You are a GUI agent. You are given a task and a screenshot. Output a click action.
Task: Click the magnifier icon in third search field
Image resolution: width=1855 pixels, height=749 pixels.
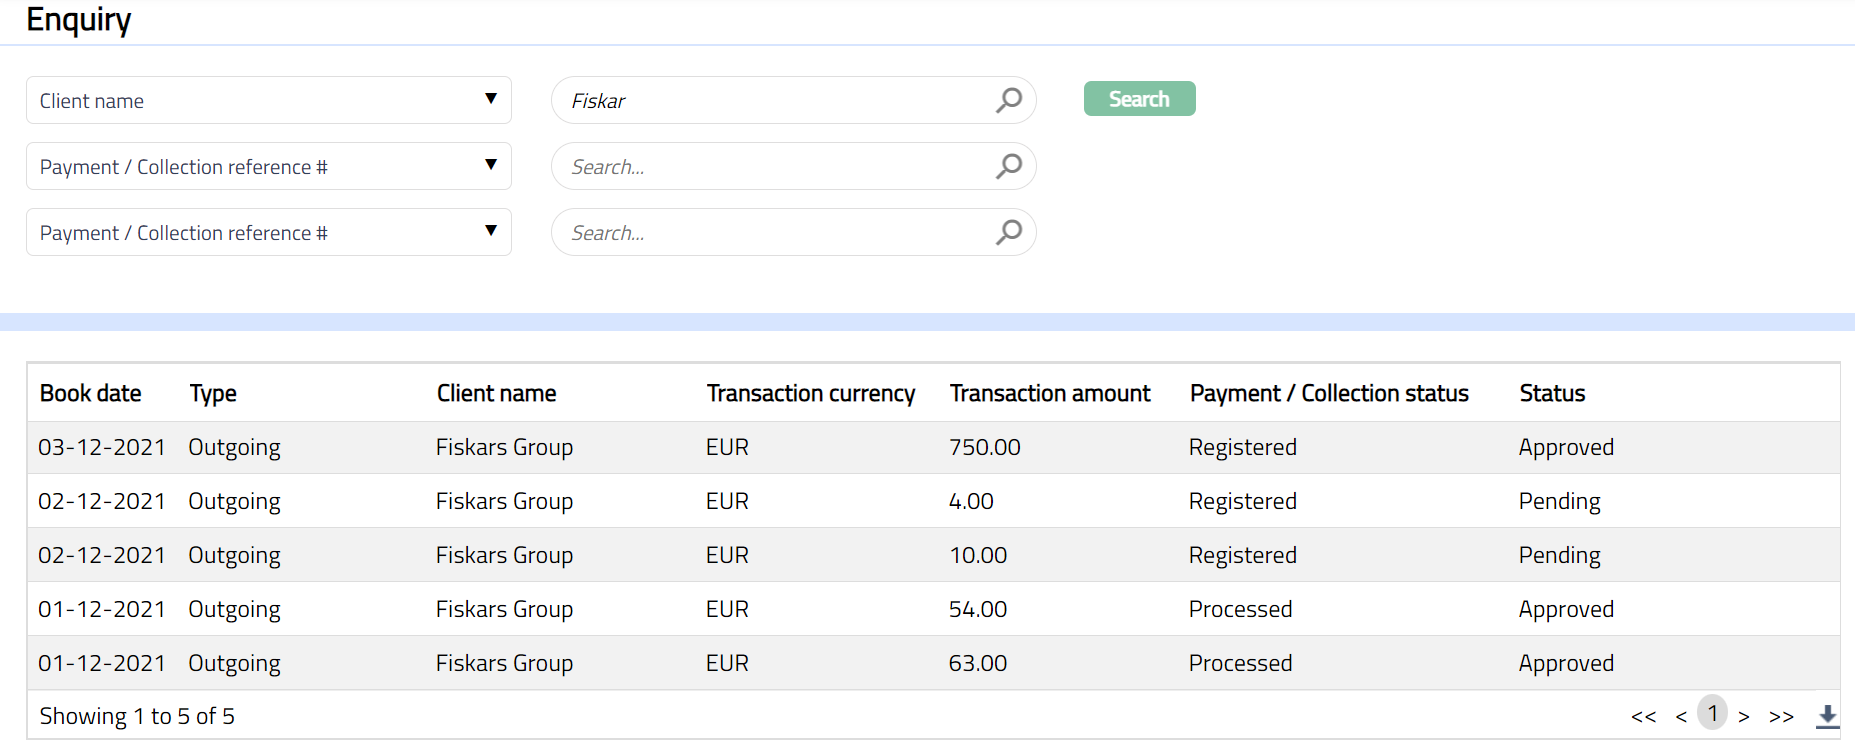1009,232
